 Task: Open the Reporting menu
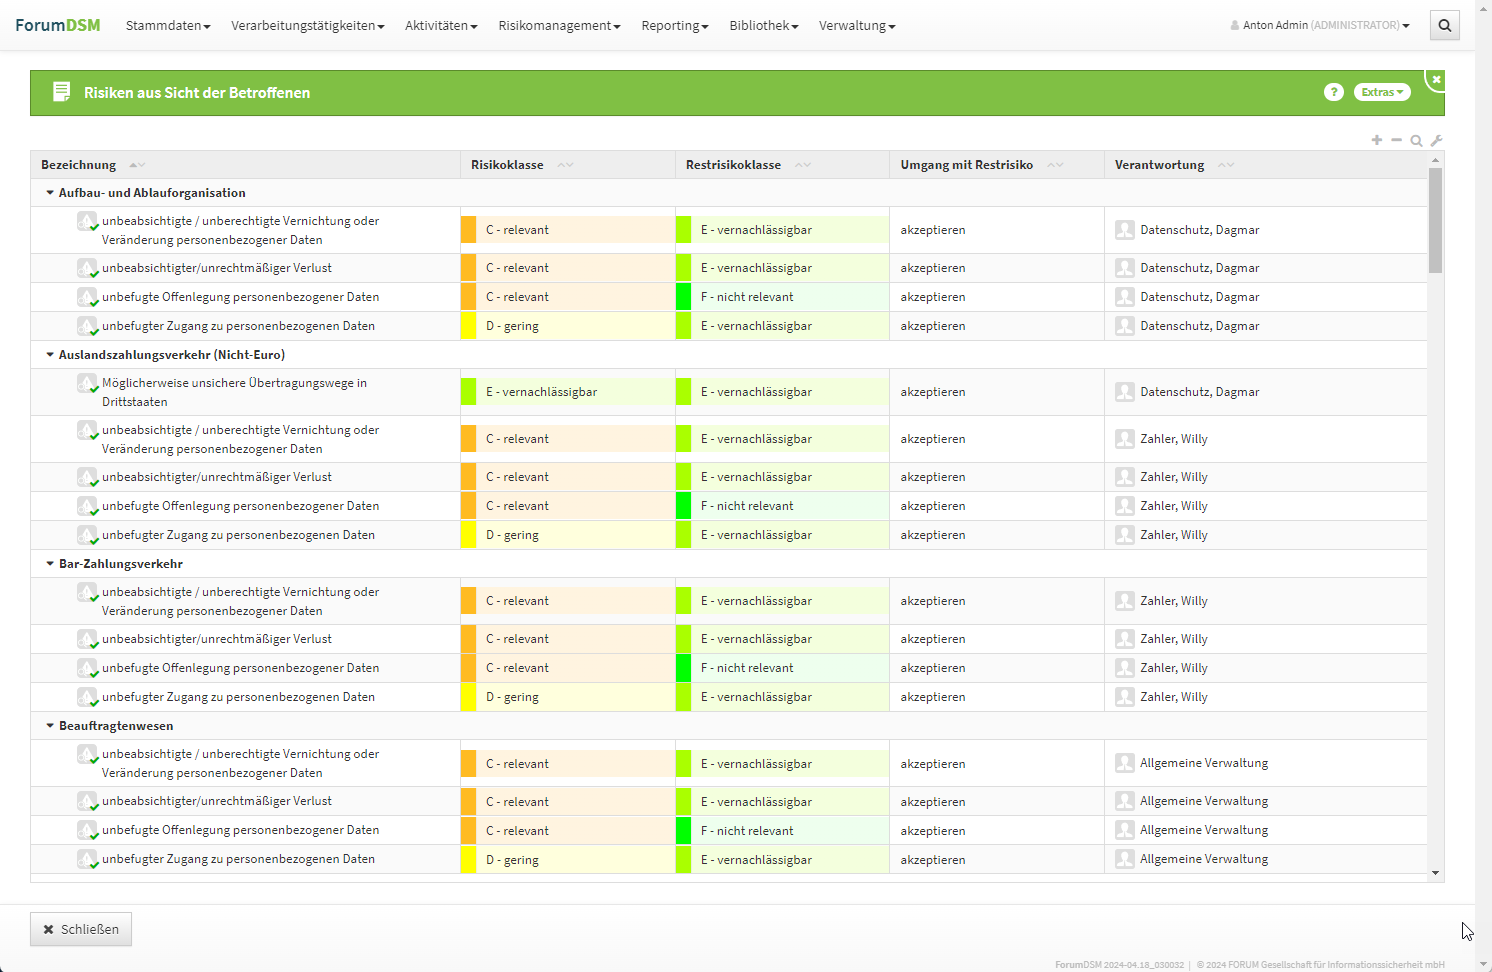tap(674, 26)
